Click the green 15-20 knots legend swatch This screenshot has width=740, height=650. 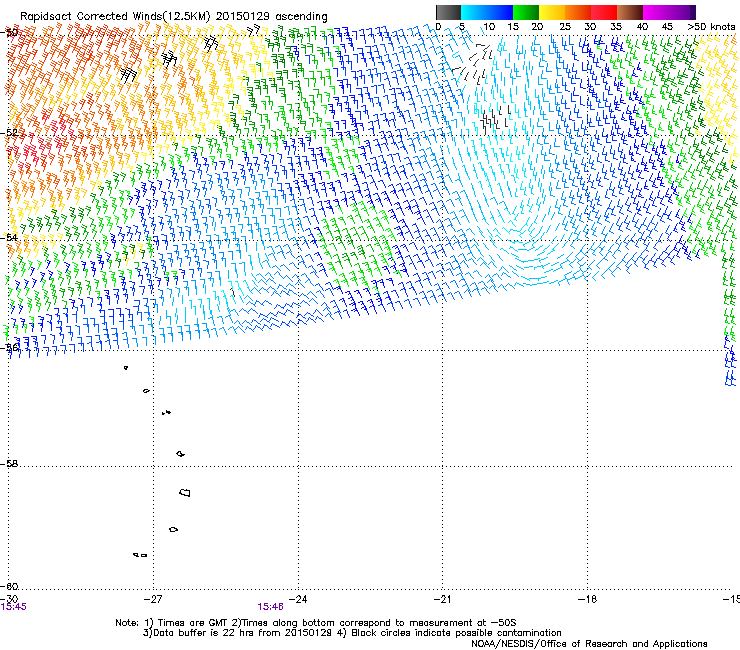pyautogui.click(x=525, y=12)
